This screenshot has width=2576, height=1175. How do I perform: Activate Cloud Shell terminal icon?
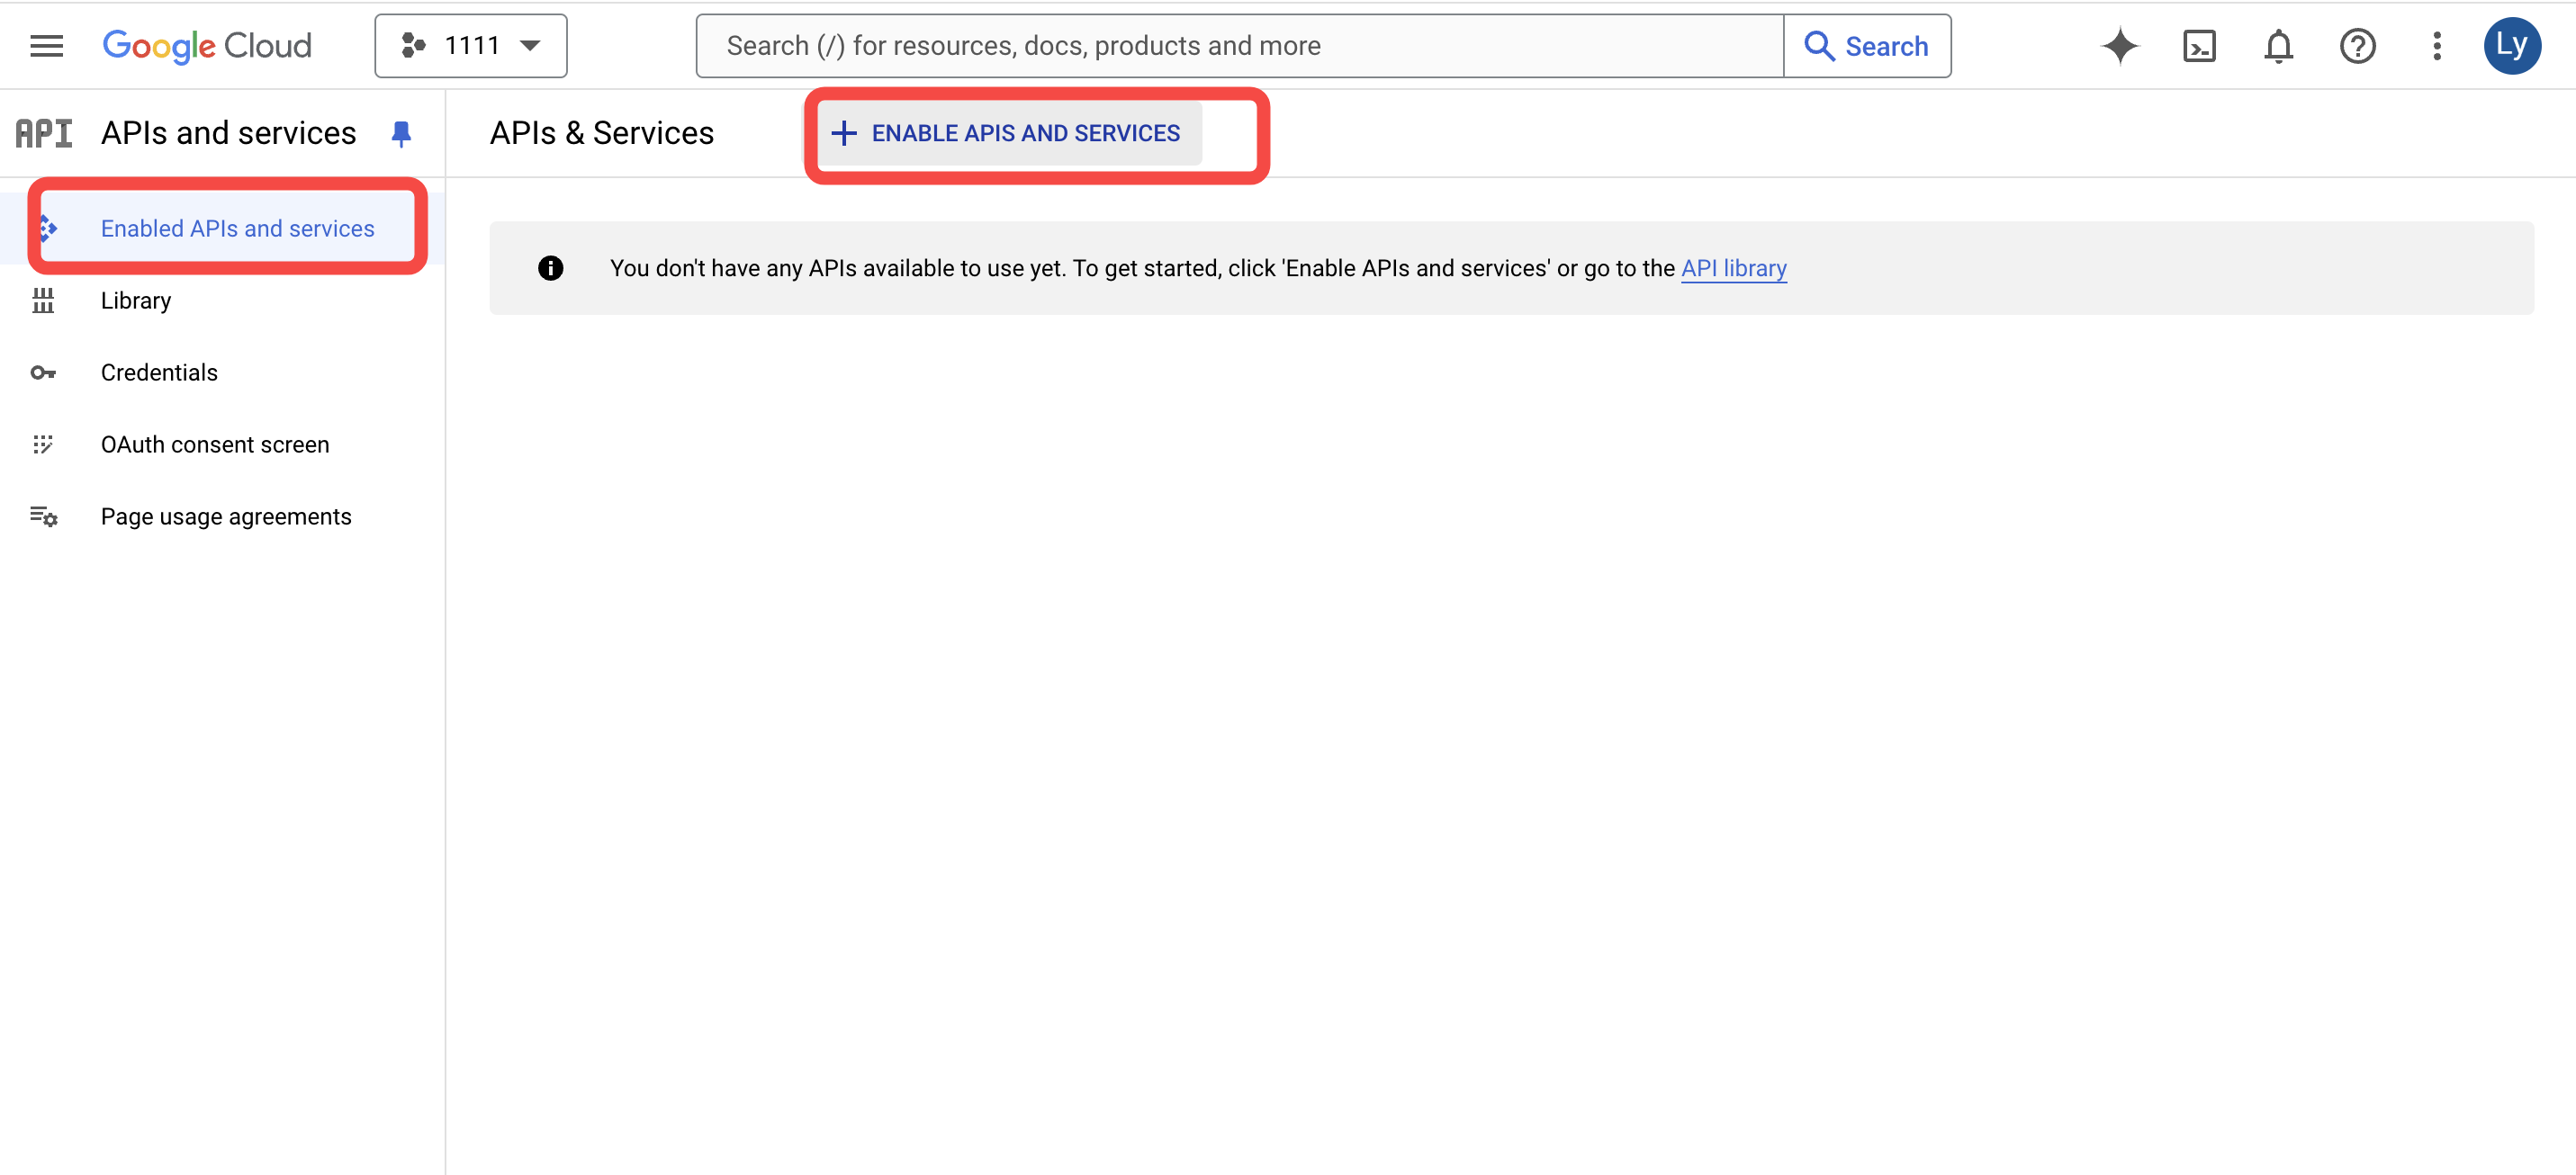pyautogui.click(x=2199, y=46)
